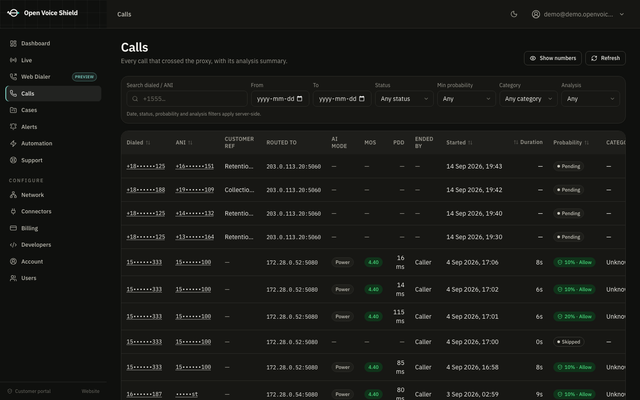Click '4 Sep 2026, 16:58' started cell
Screen dimensions: 640x400
[x=472, y=367]
